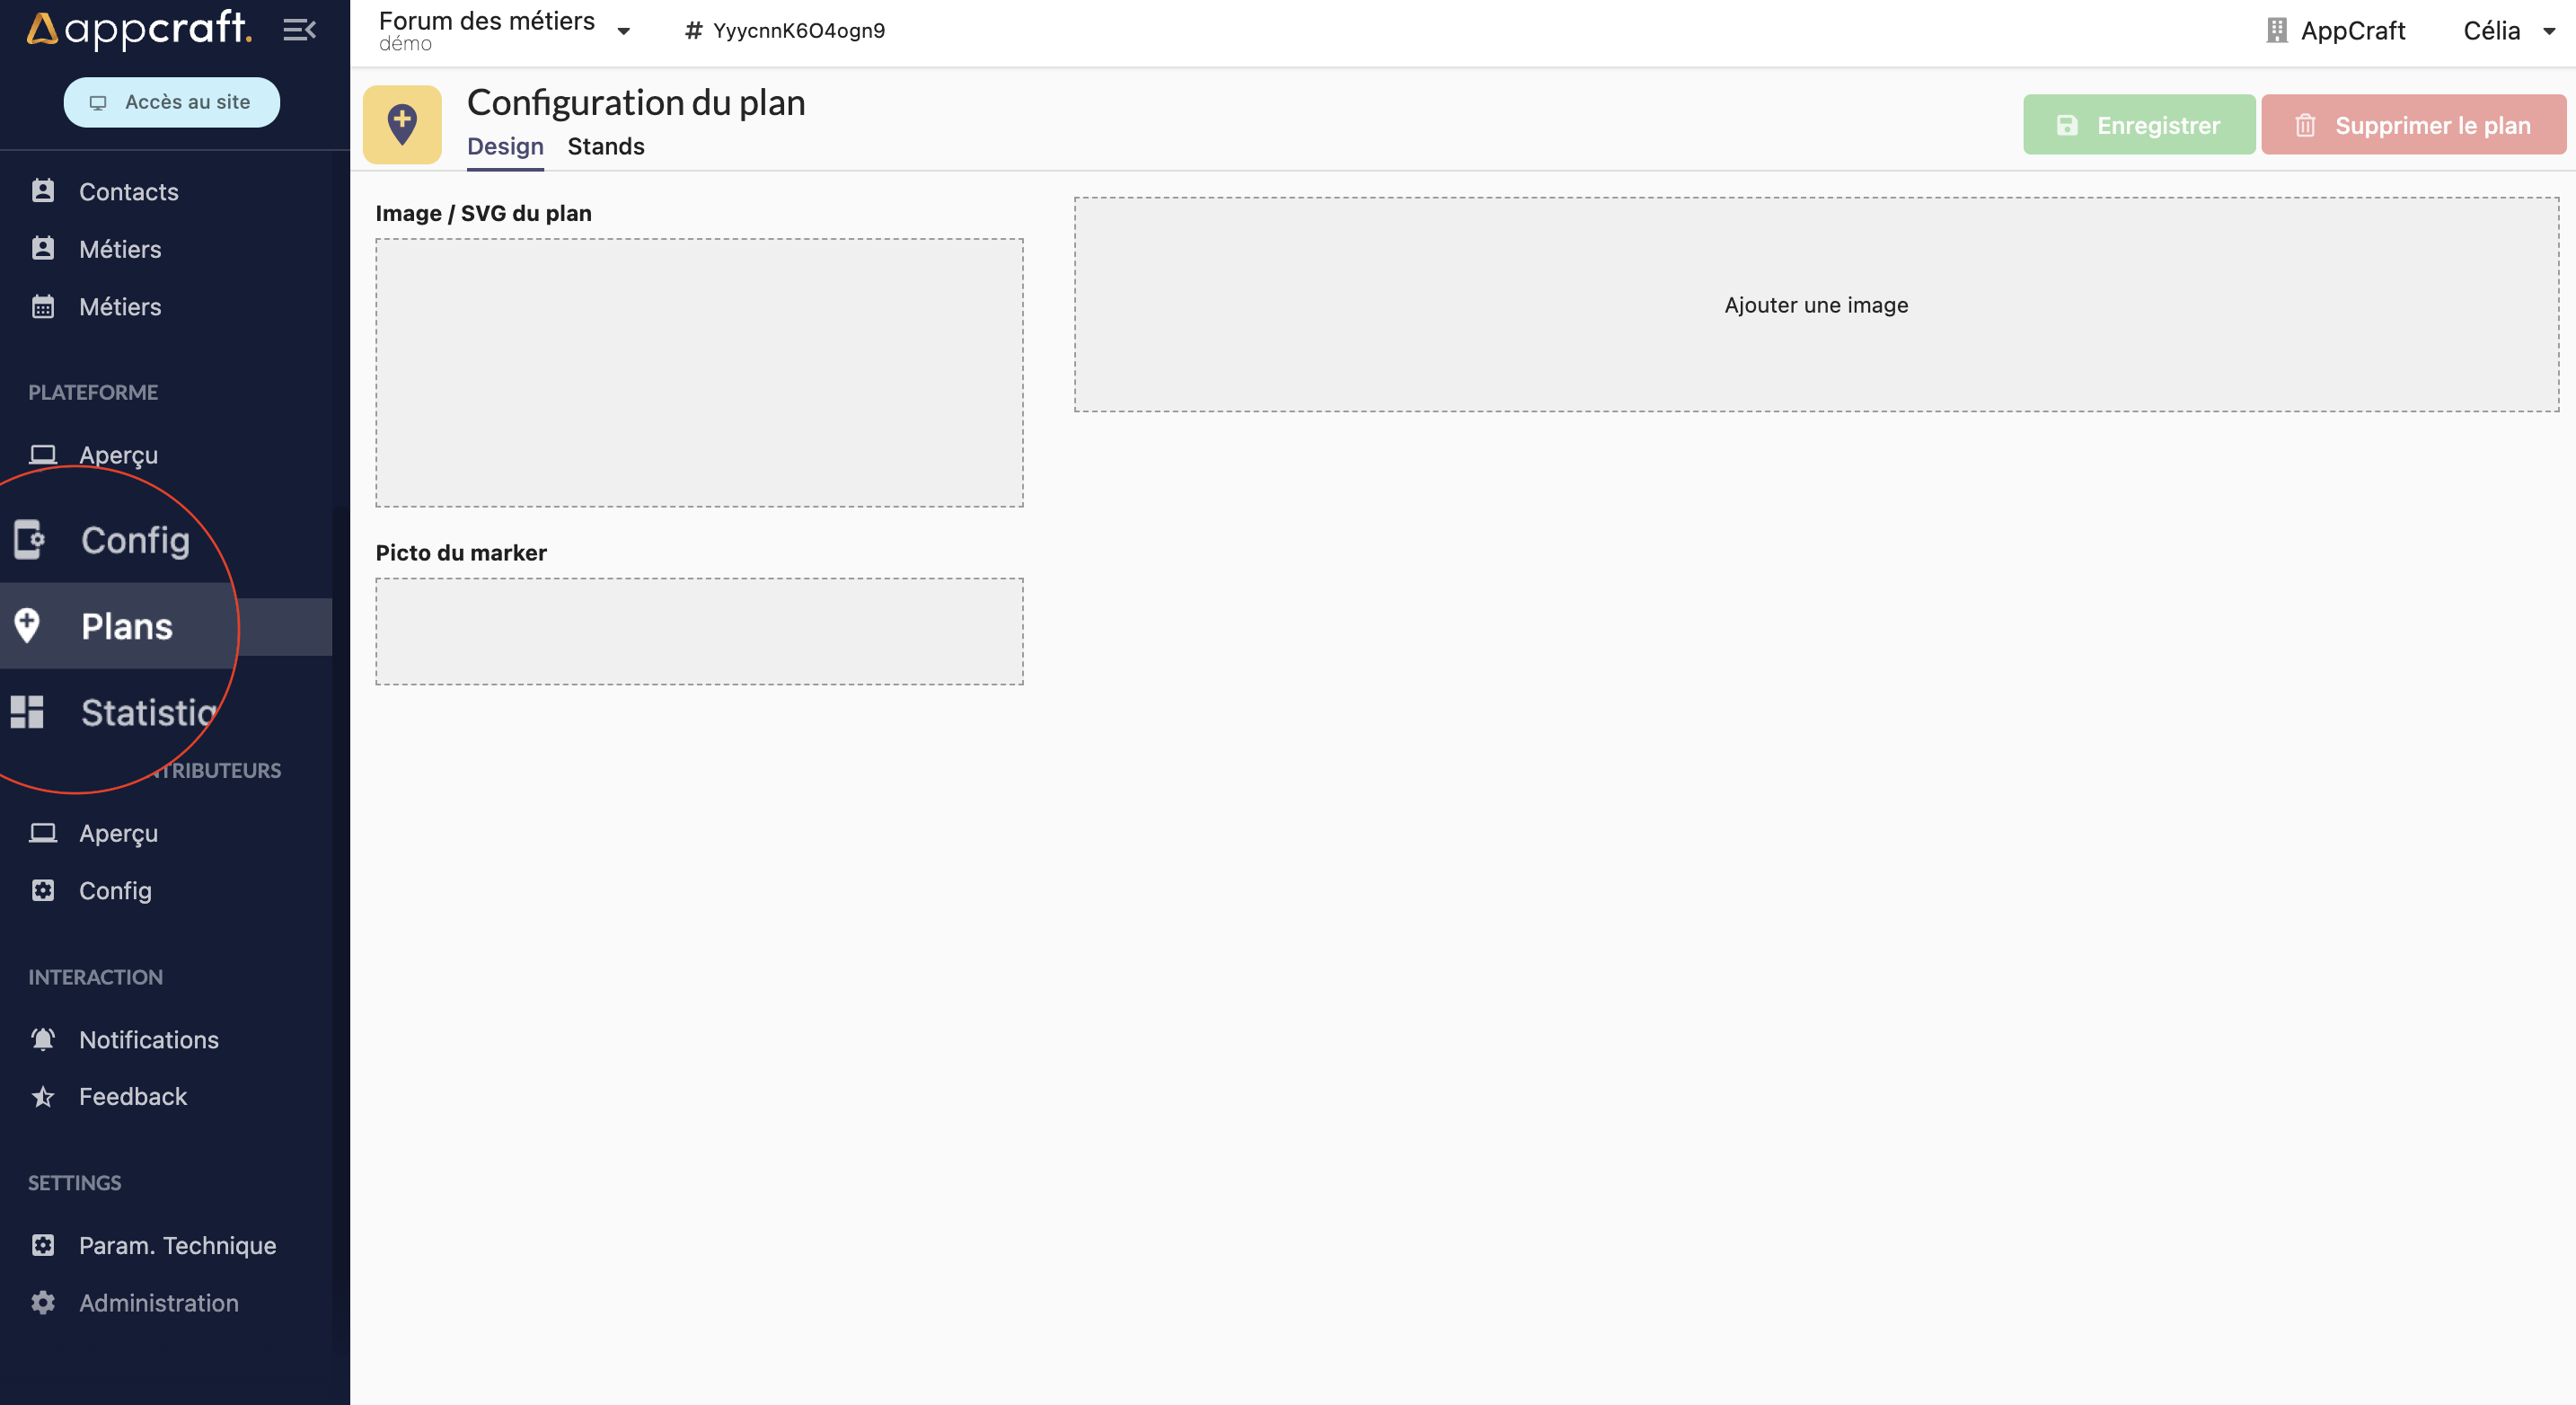
Task: Switch to the Stands tab
Action: click(605, 146)
